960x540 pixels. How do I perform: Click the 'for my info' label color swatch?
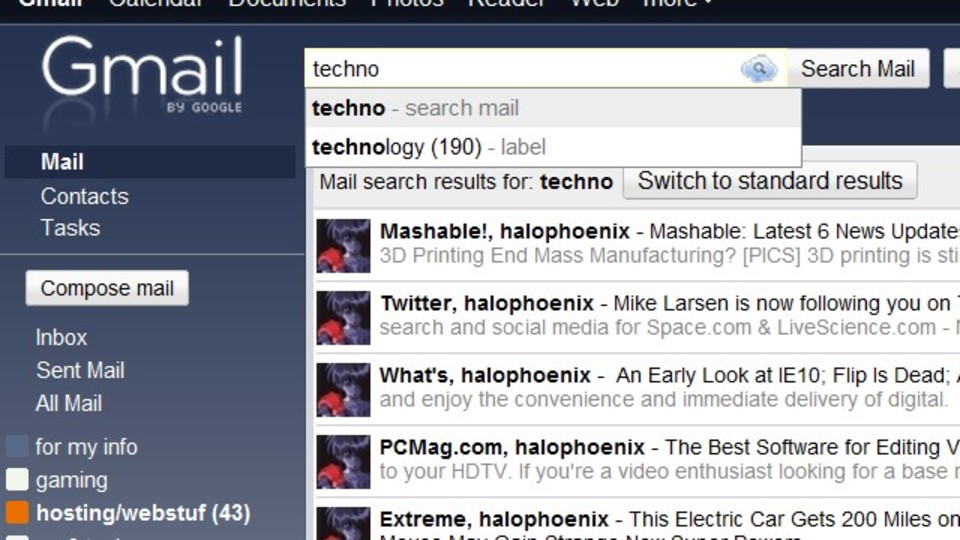(17, 446)
